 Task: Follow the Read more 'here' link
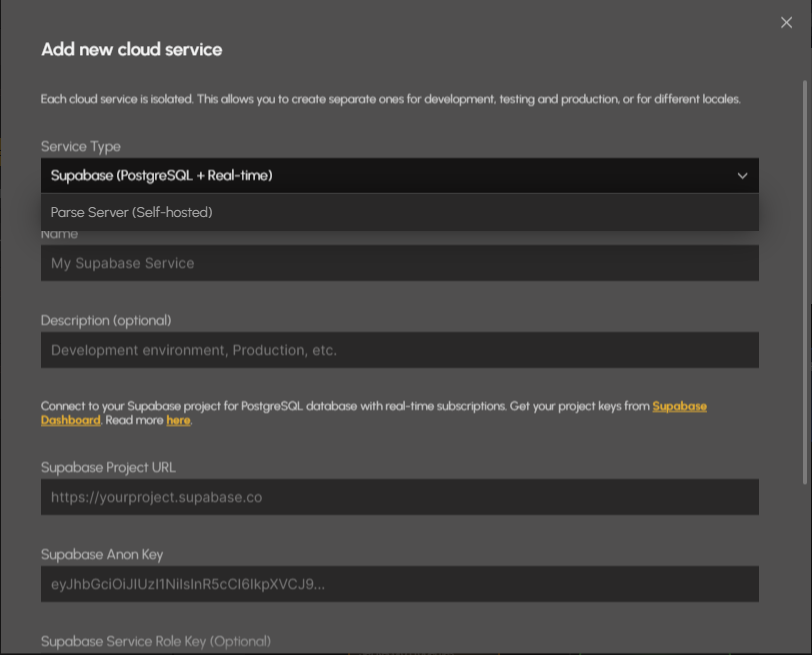point(178,420)
